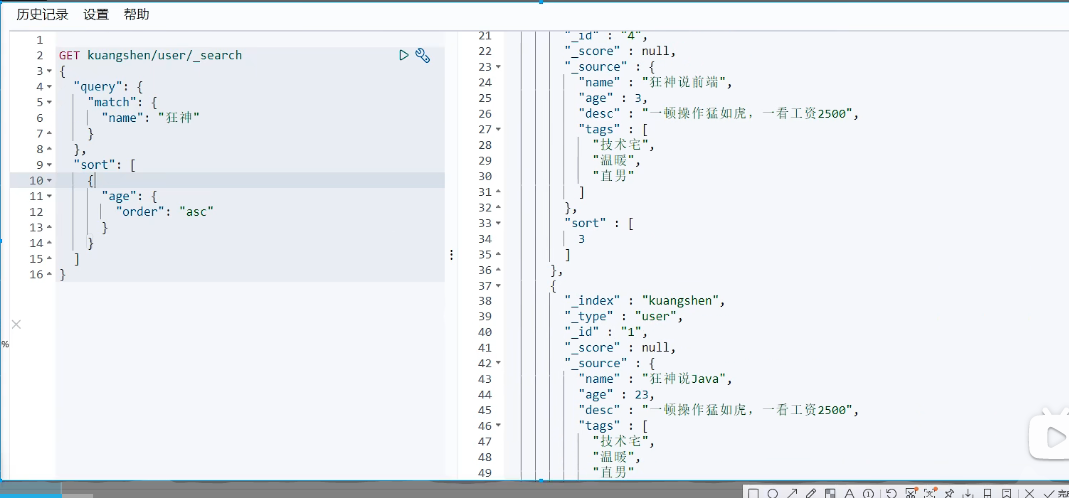
Task: Collapse "_source" at response line 42
Action: pos(498,364)
